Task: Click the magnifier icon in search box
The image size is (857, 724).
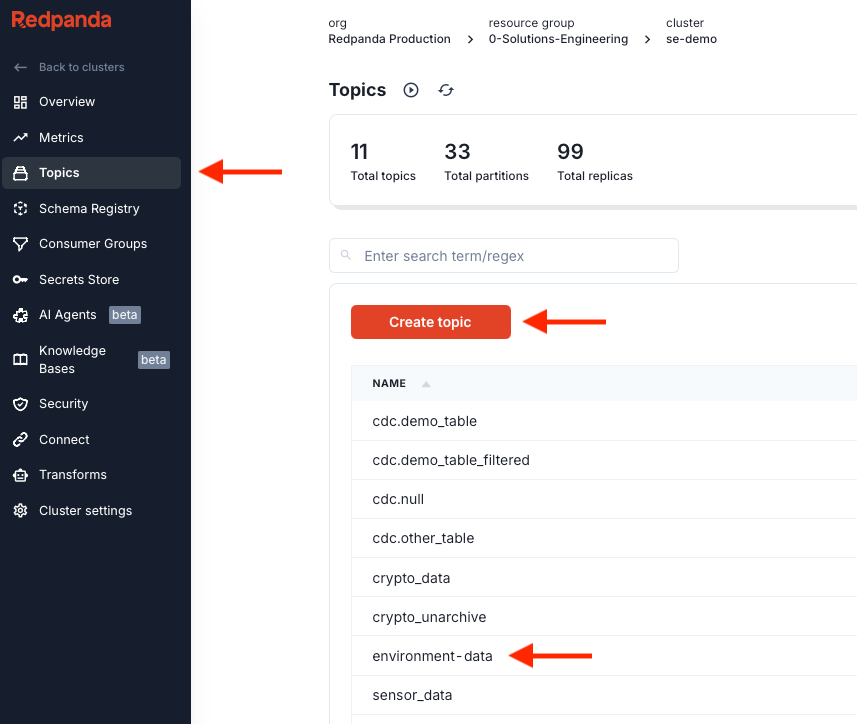Action: pyautogui.click(x=345, y=255)
